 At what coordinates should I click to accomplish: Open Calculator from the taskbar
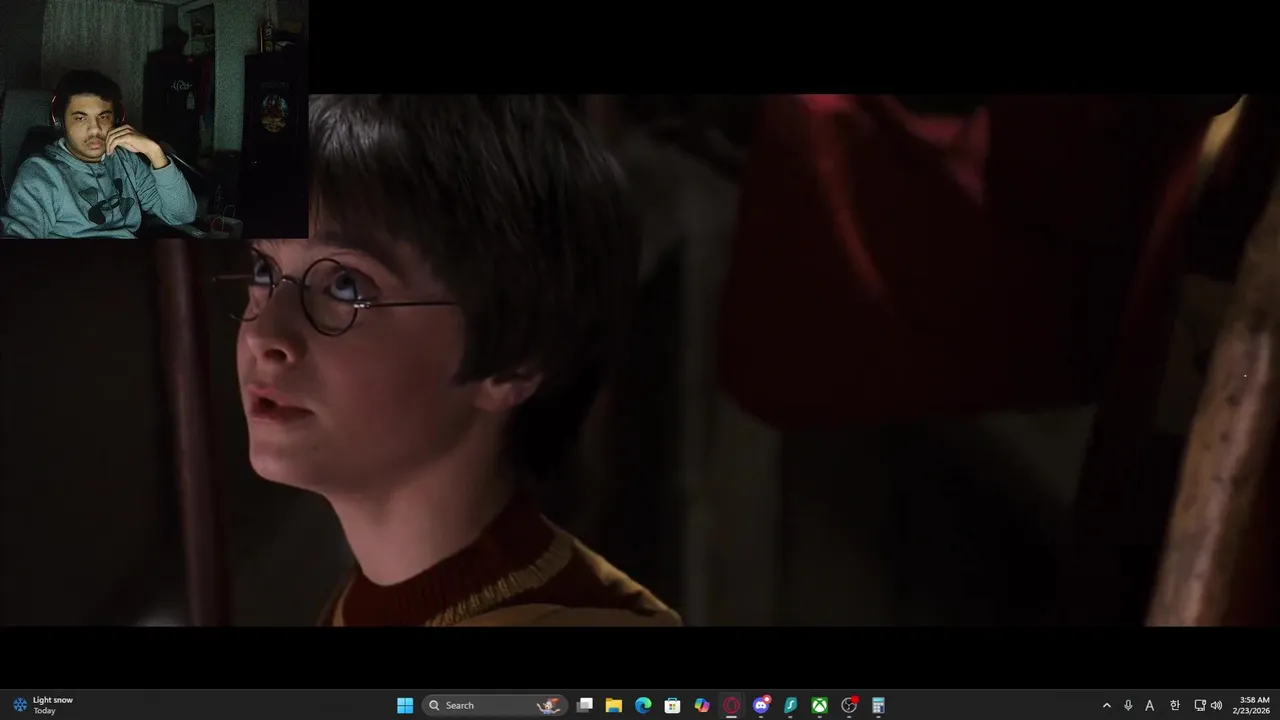pos(878,705)
